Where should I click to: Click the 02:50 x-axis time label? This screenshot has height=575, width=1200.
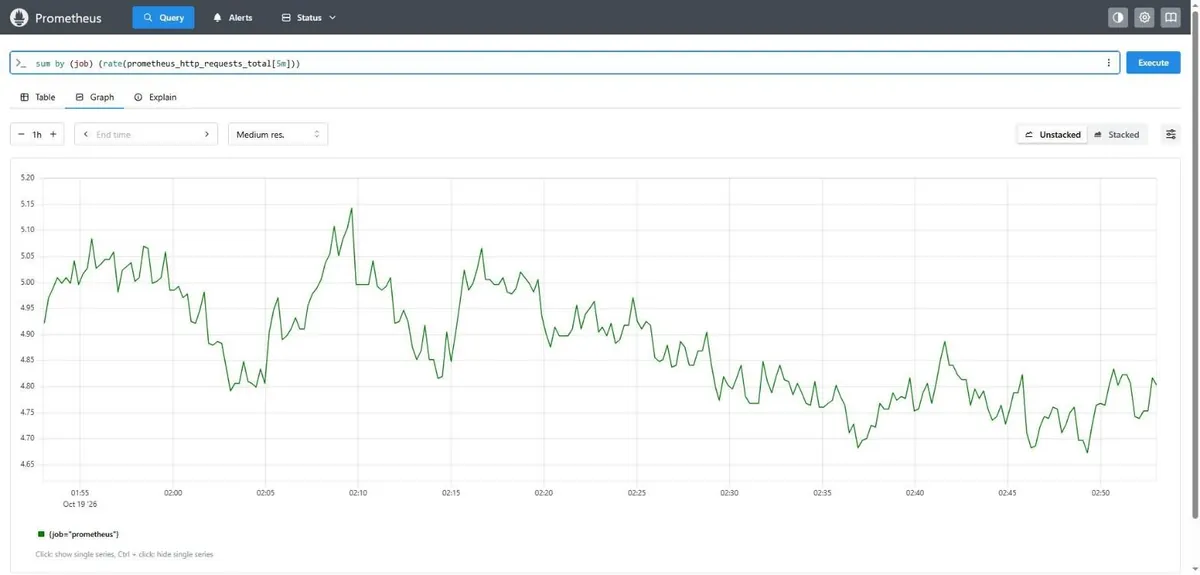pos(1100,493)
